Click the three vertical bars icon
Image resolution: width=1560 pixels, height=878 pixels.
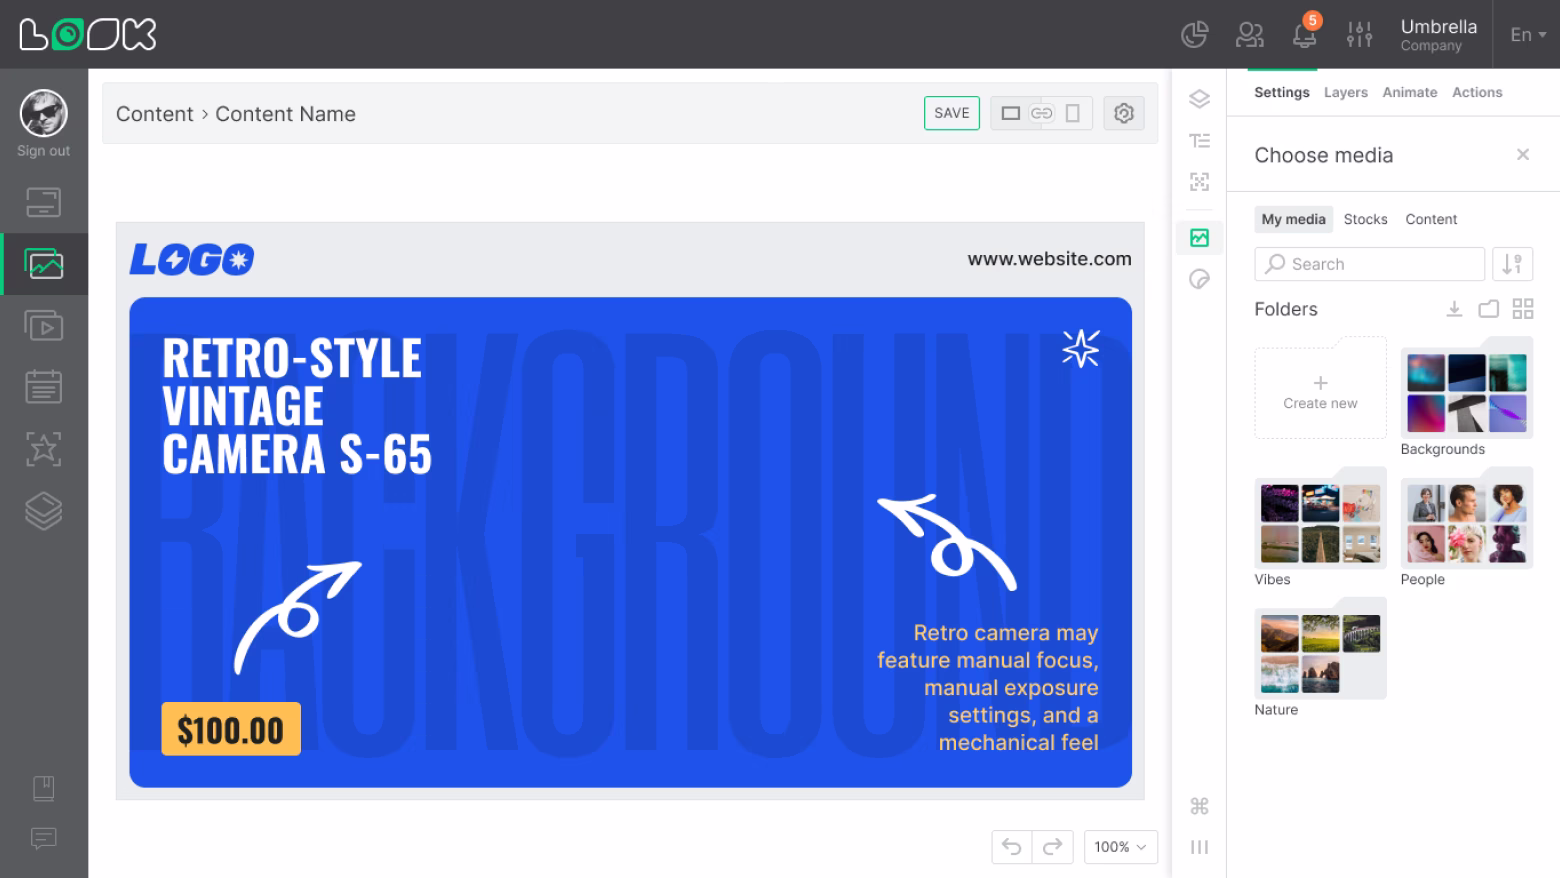1199,847
